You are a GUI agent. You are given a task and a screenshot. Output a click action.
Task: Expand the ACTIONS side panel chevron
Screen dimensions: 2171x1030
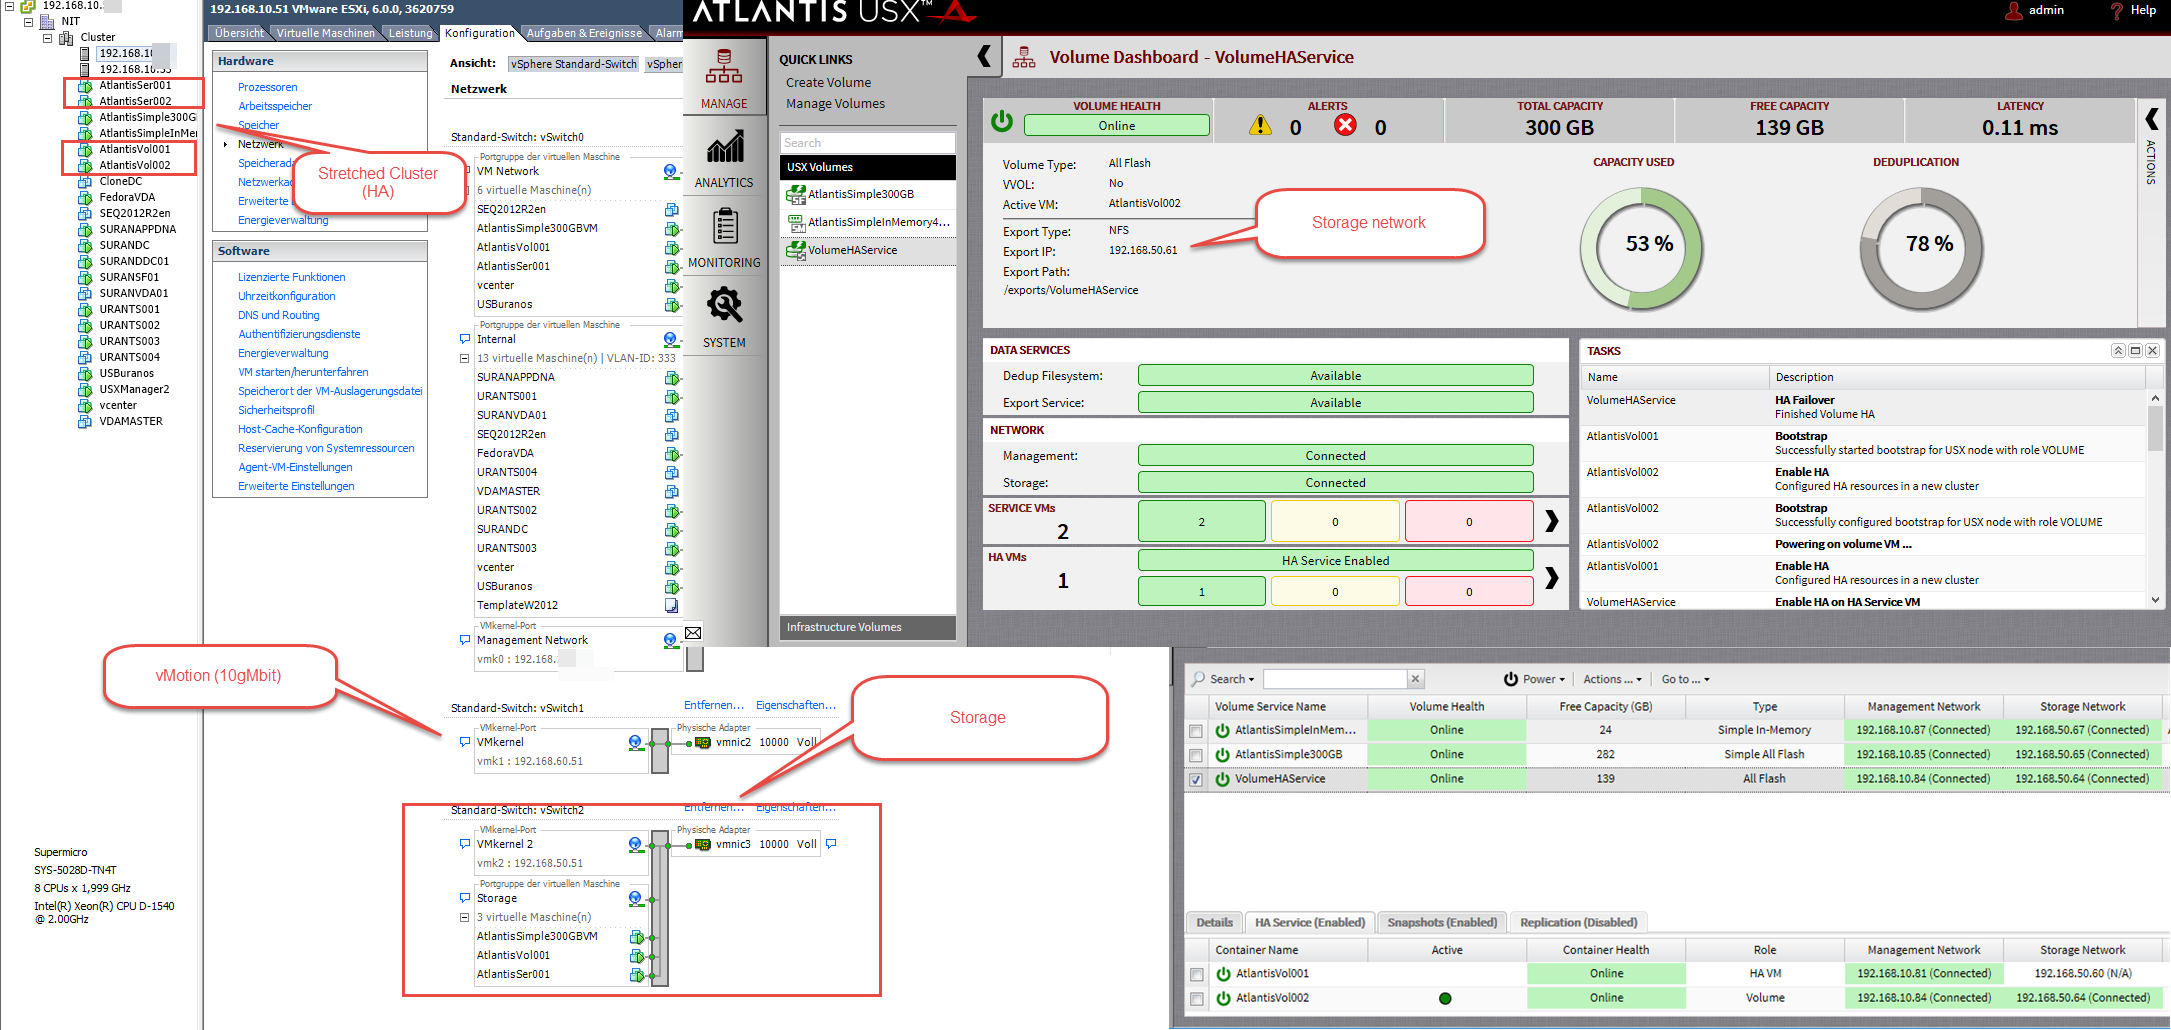tap(2152, 119)
